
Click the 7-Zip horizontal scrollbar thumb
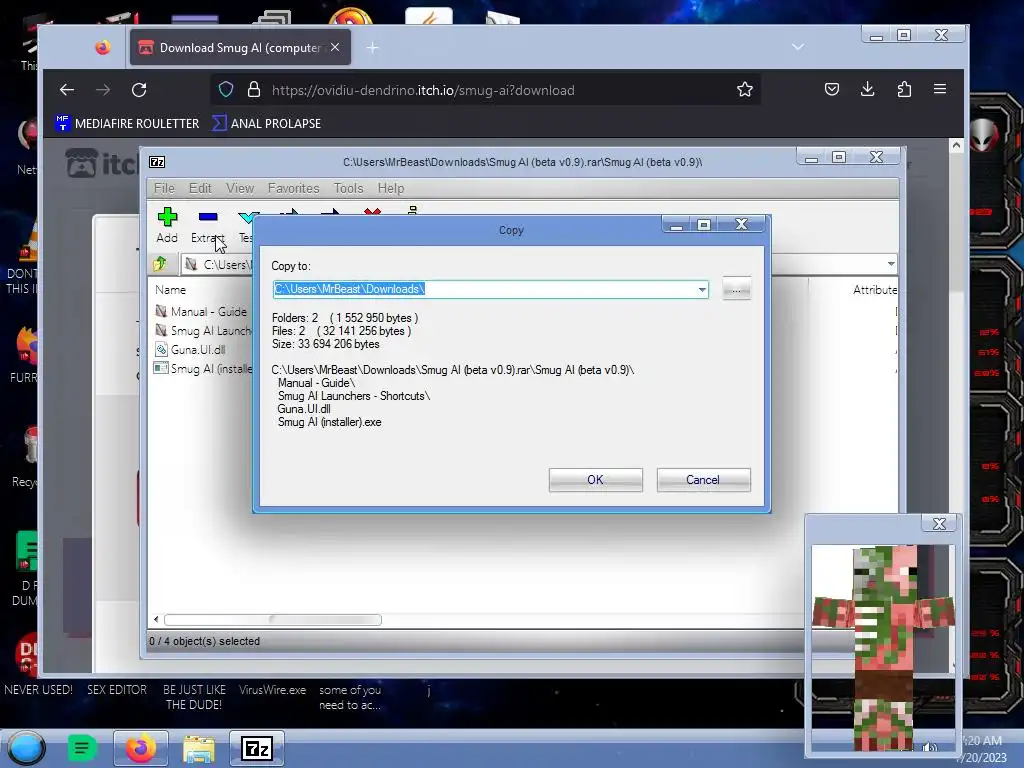(x=273, y=620)
